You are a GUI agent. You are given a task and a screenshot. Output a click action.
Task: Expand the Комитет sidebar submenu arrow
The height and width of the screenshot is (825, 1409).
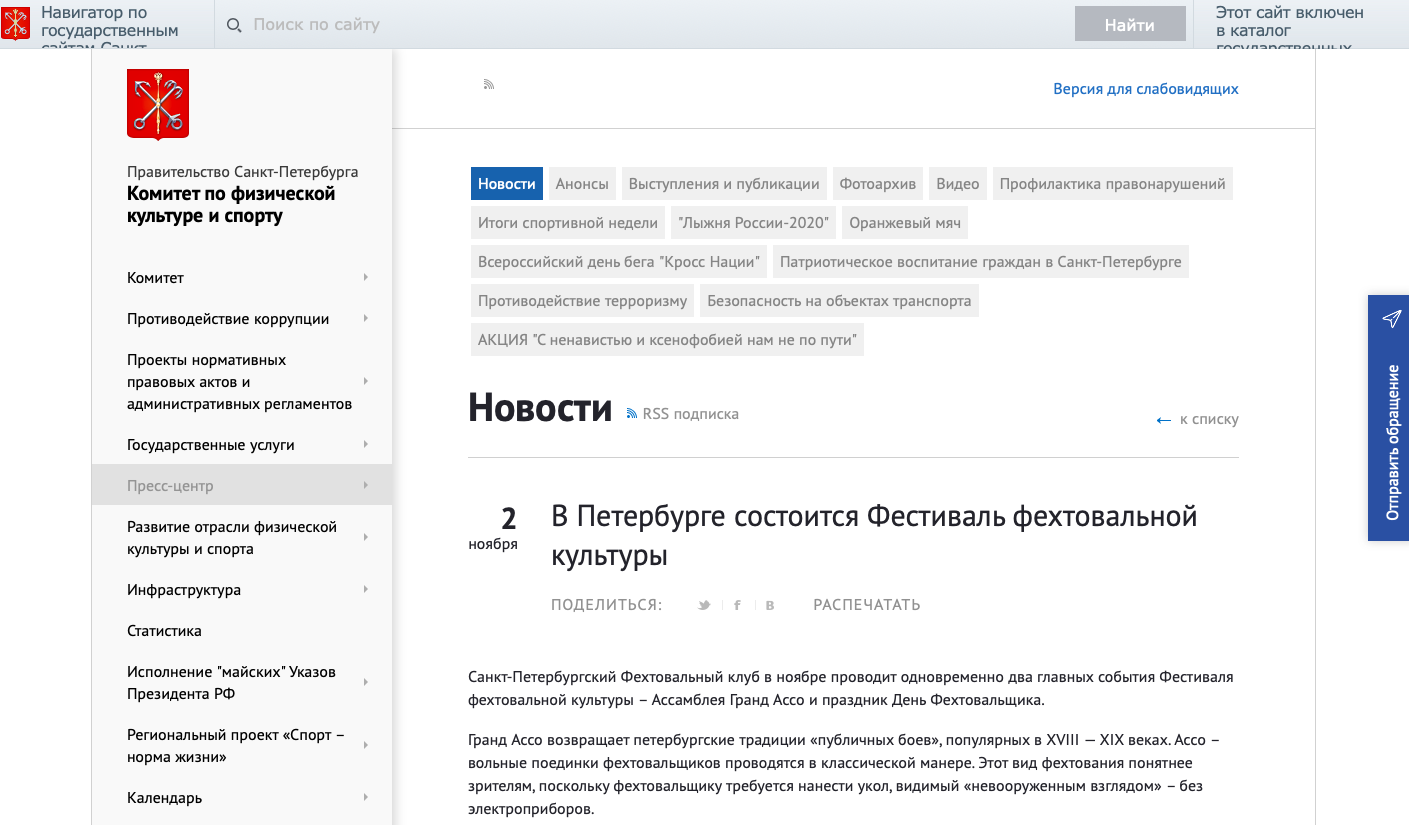point(366,278)
